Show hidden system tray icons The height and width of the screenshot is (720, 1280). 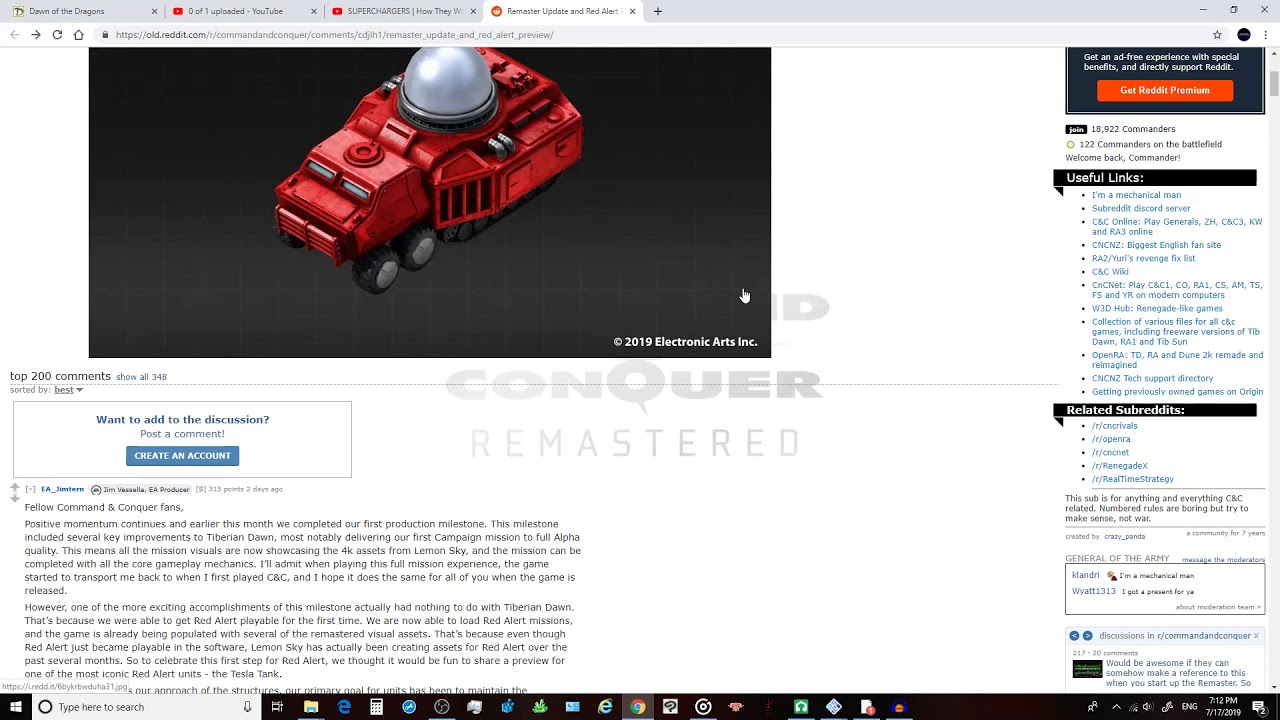[x=1117, y=707]
